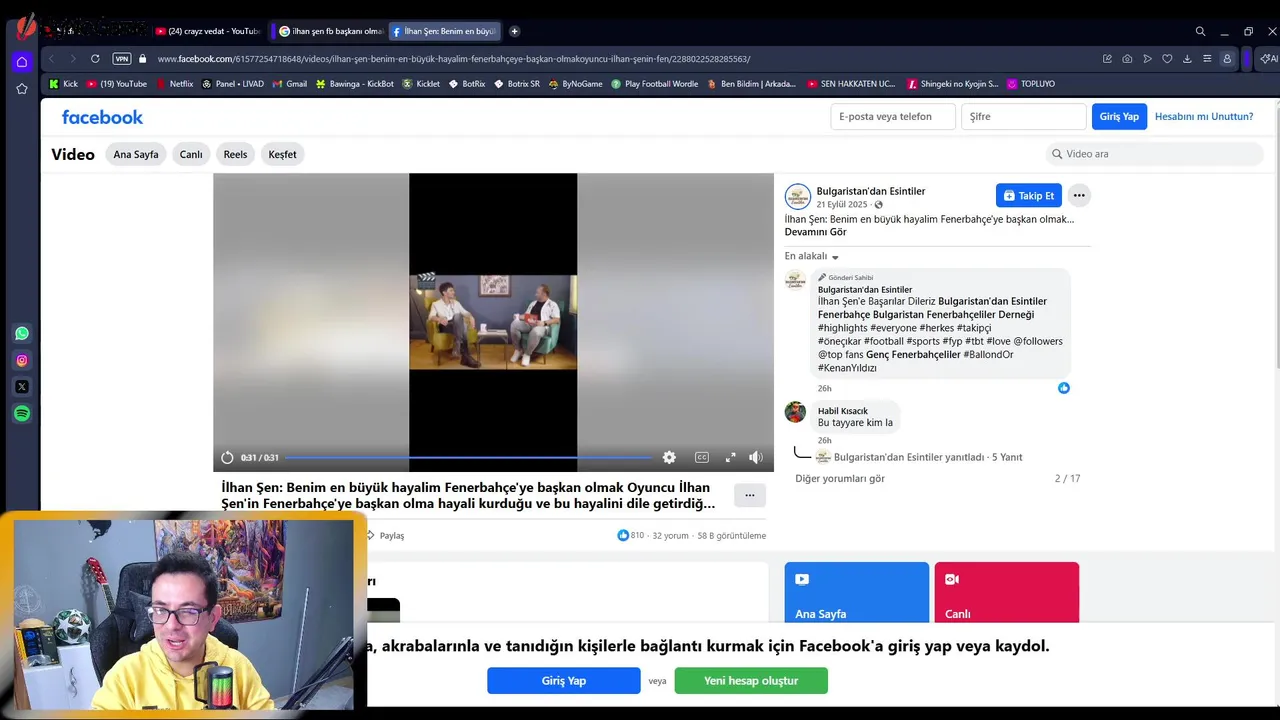Open the TOPLUYO bookmark
The width and height of the screenshot is (1280, 720).
(x=1031, y=84)
